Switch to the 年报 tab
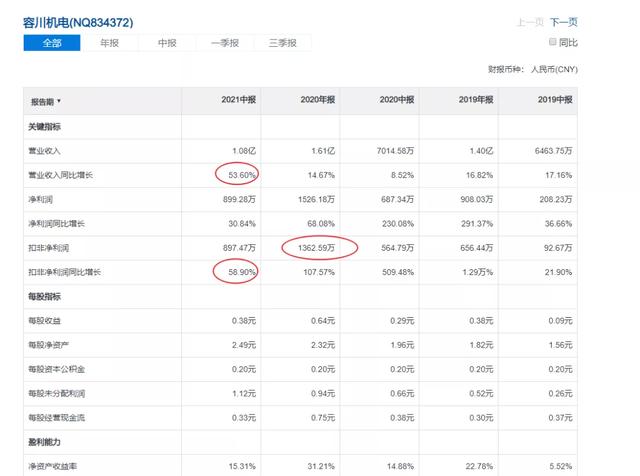640x476 pixels. click(109, 43)
